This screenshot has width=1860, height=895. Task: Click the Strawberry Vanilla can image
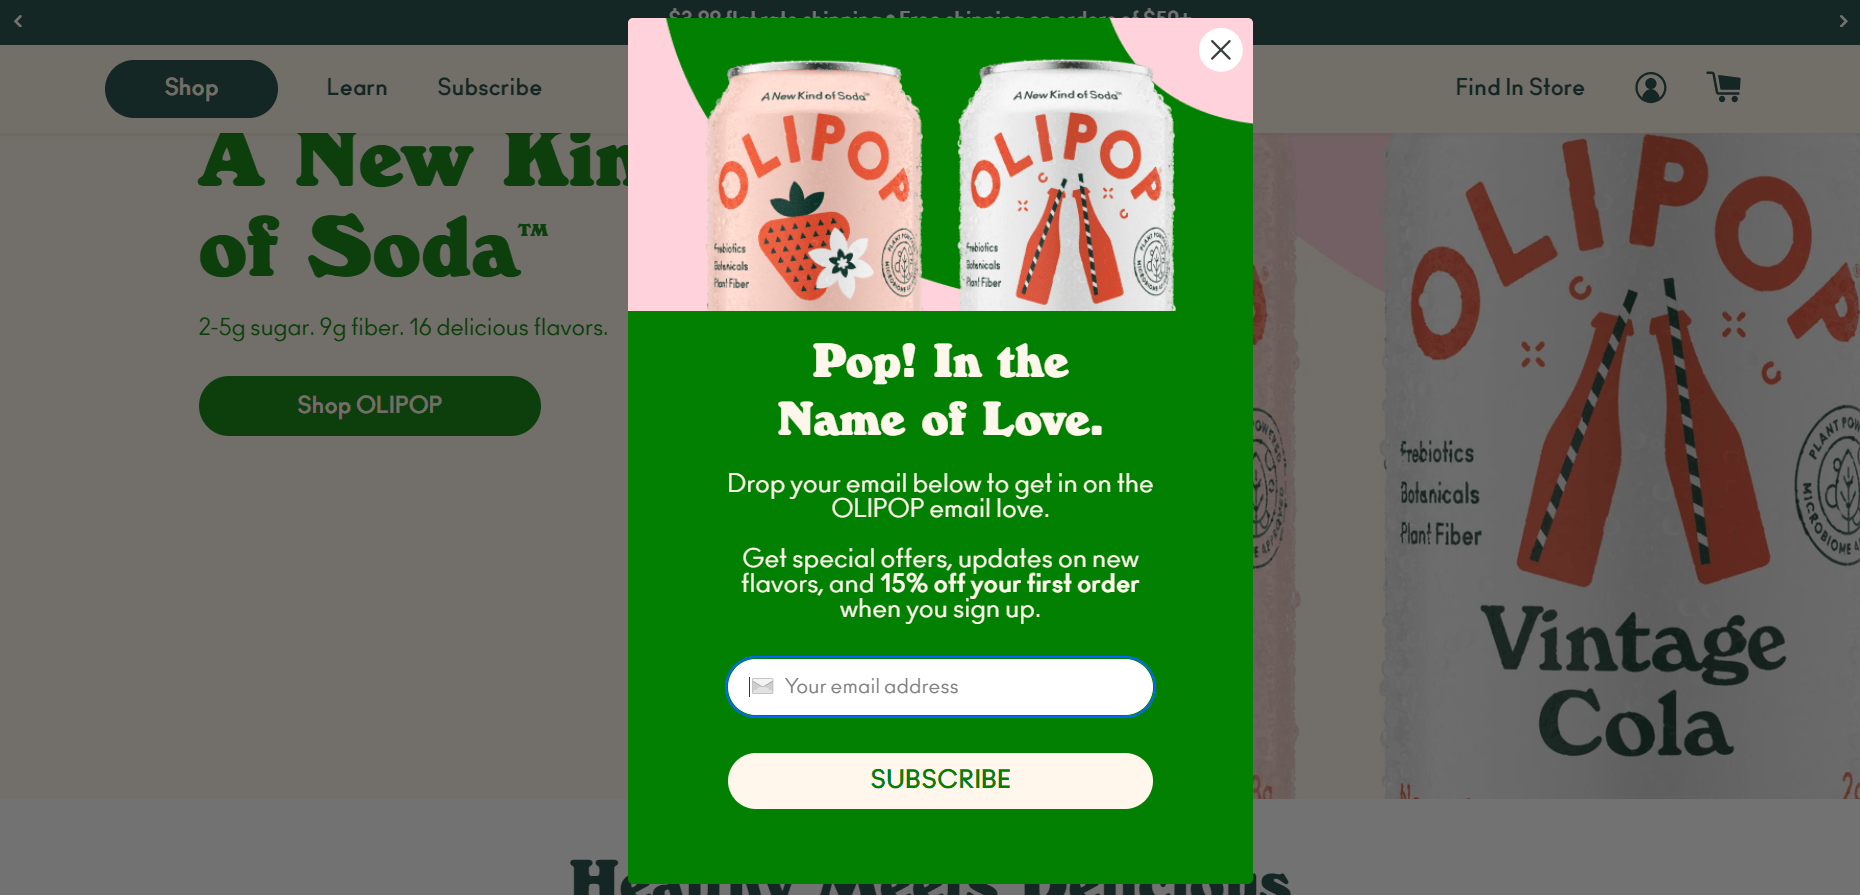tap(815, 185)
